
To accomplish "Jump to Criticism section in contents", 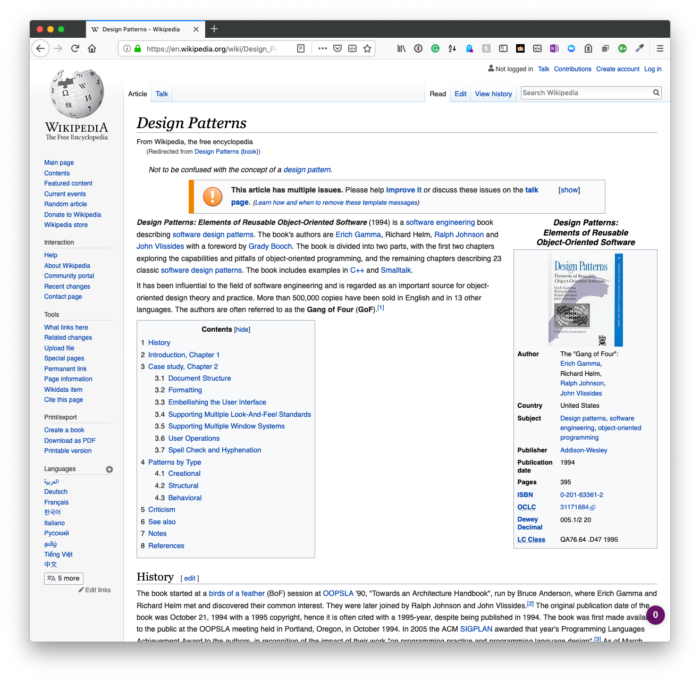I will coord(161,510).
